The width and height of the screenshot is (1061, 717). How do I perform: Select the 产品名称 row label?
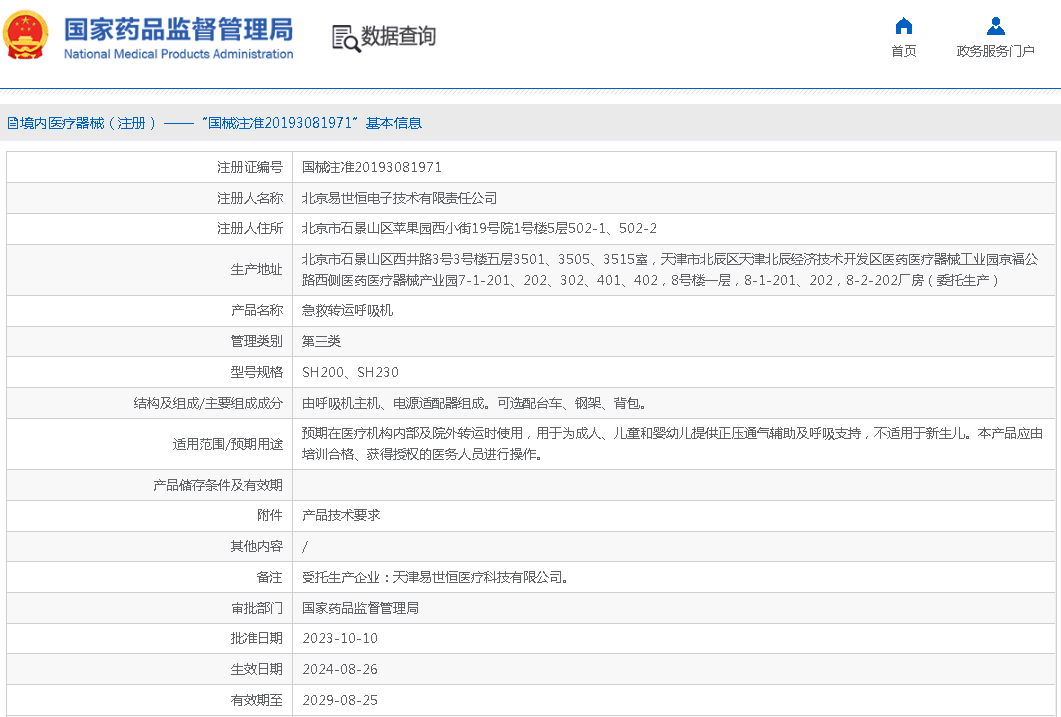click(256, 310)
